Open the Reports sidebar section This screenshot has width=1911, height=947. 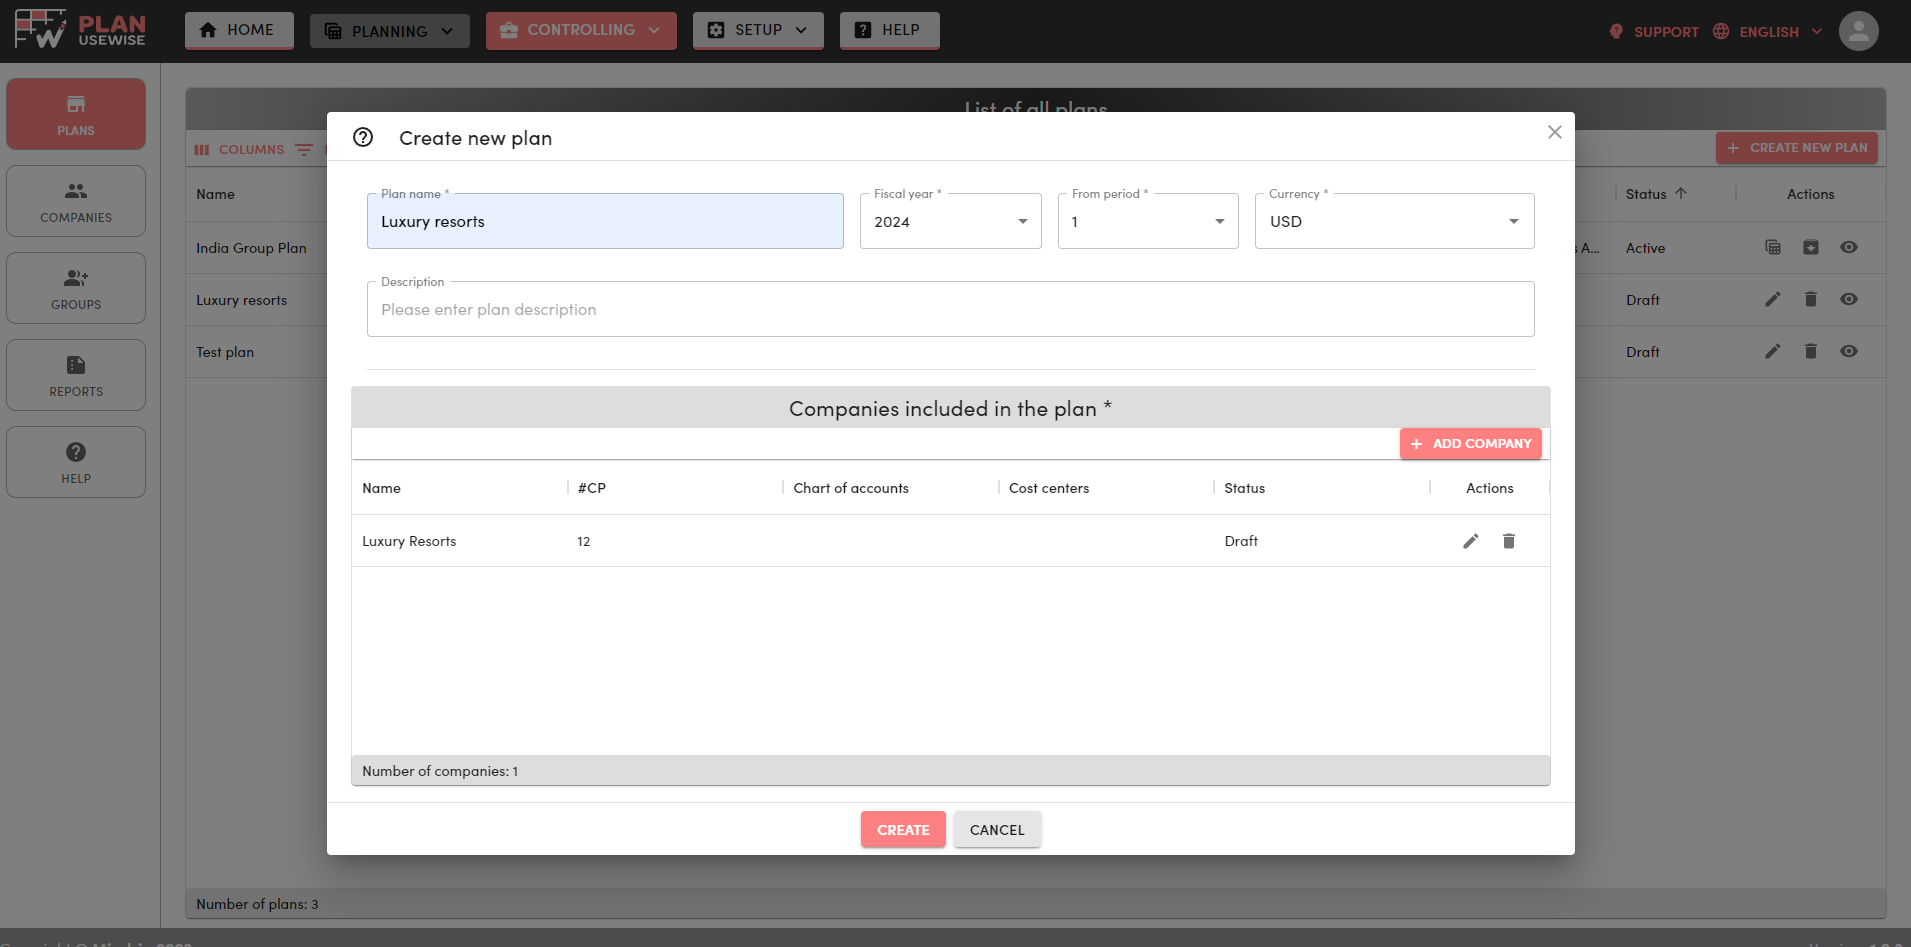pyautogui.click(x=76, y=375)
